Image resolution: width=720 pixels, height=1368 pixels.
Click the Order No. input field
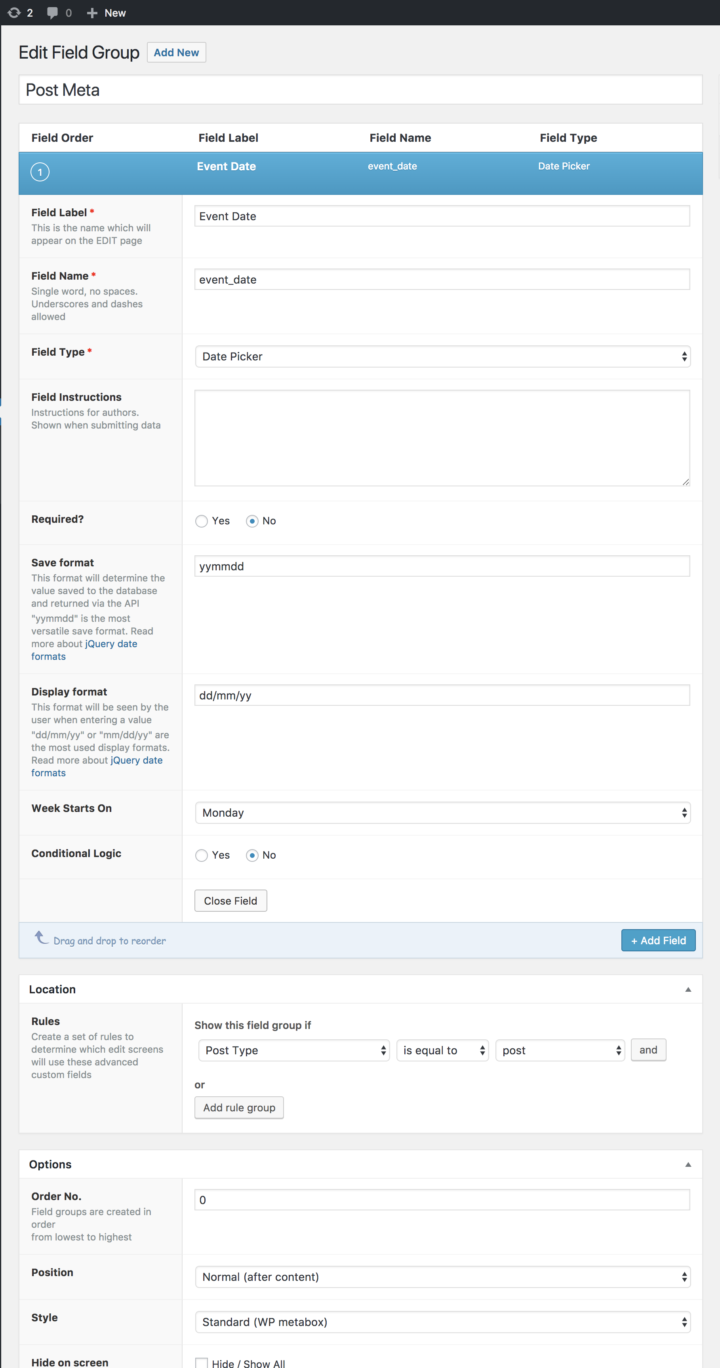(442, 1200)
